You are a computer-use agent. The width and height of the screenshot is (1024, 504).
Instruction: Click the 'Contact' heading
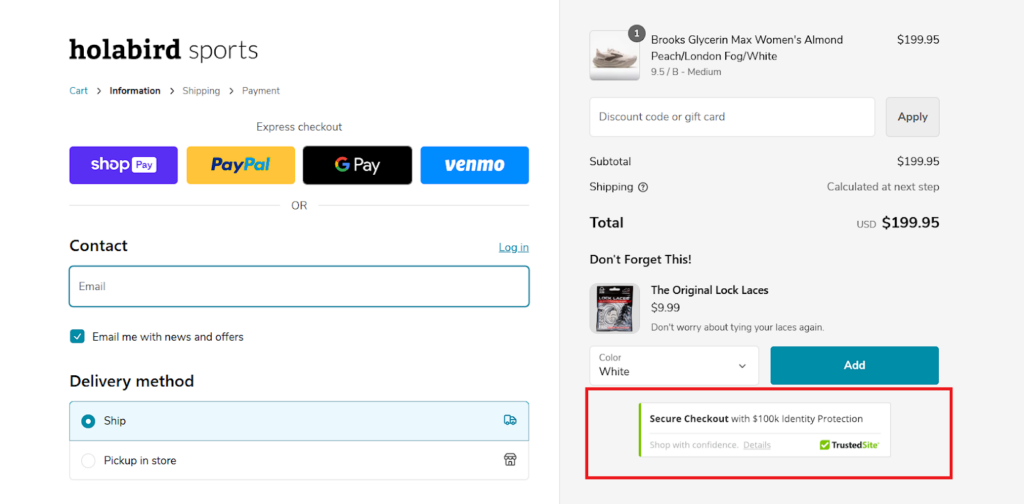pyautogui.click(x=99, y=245)
